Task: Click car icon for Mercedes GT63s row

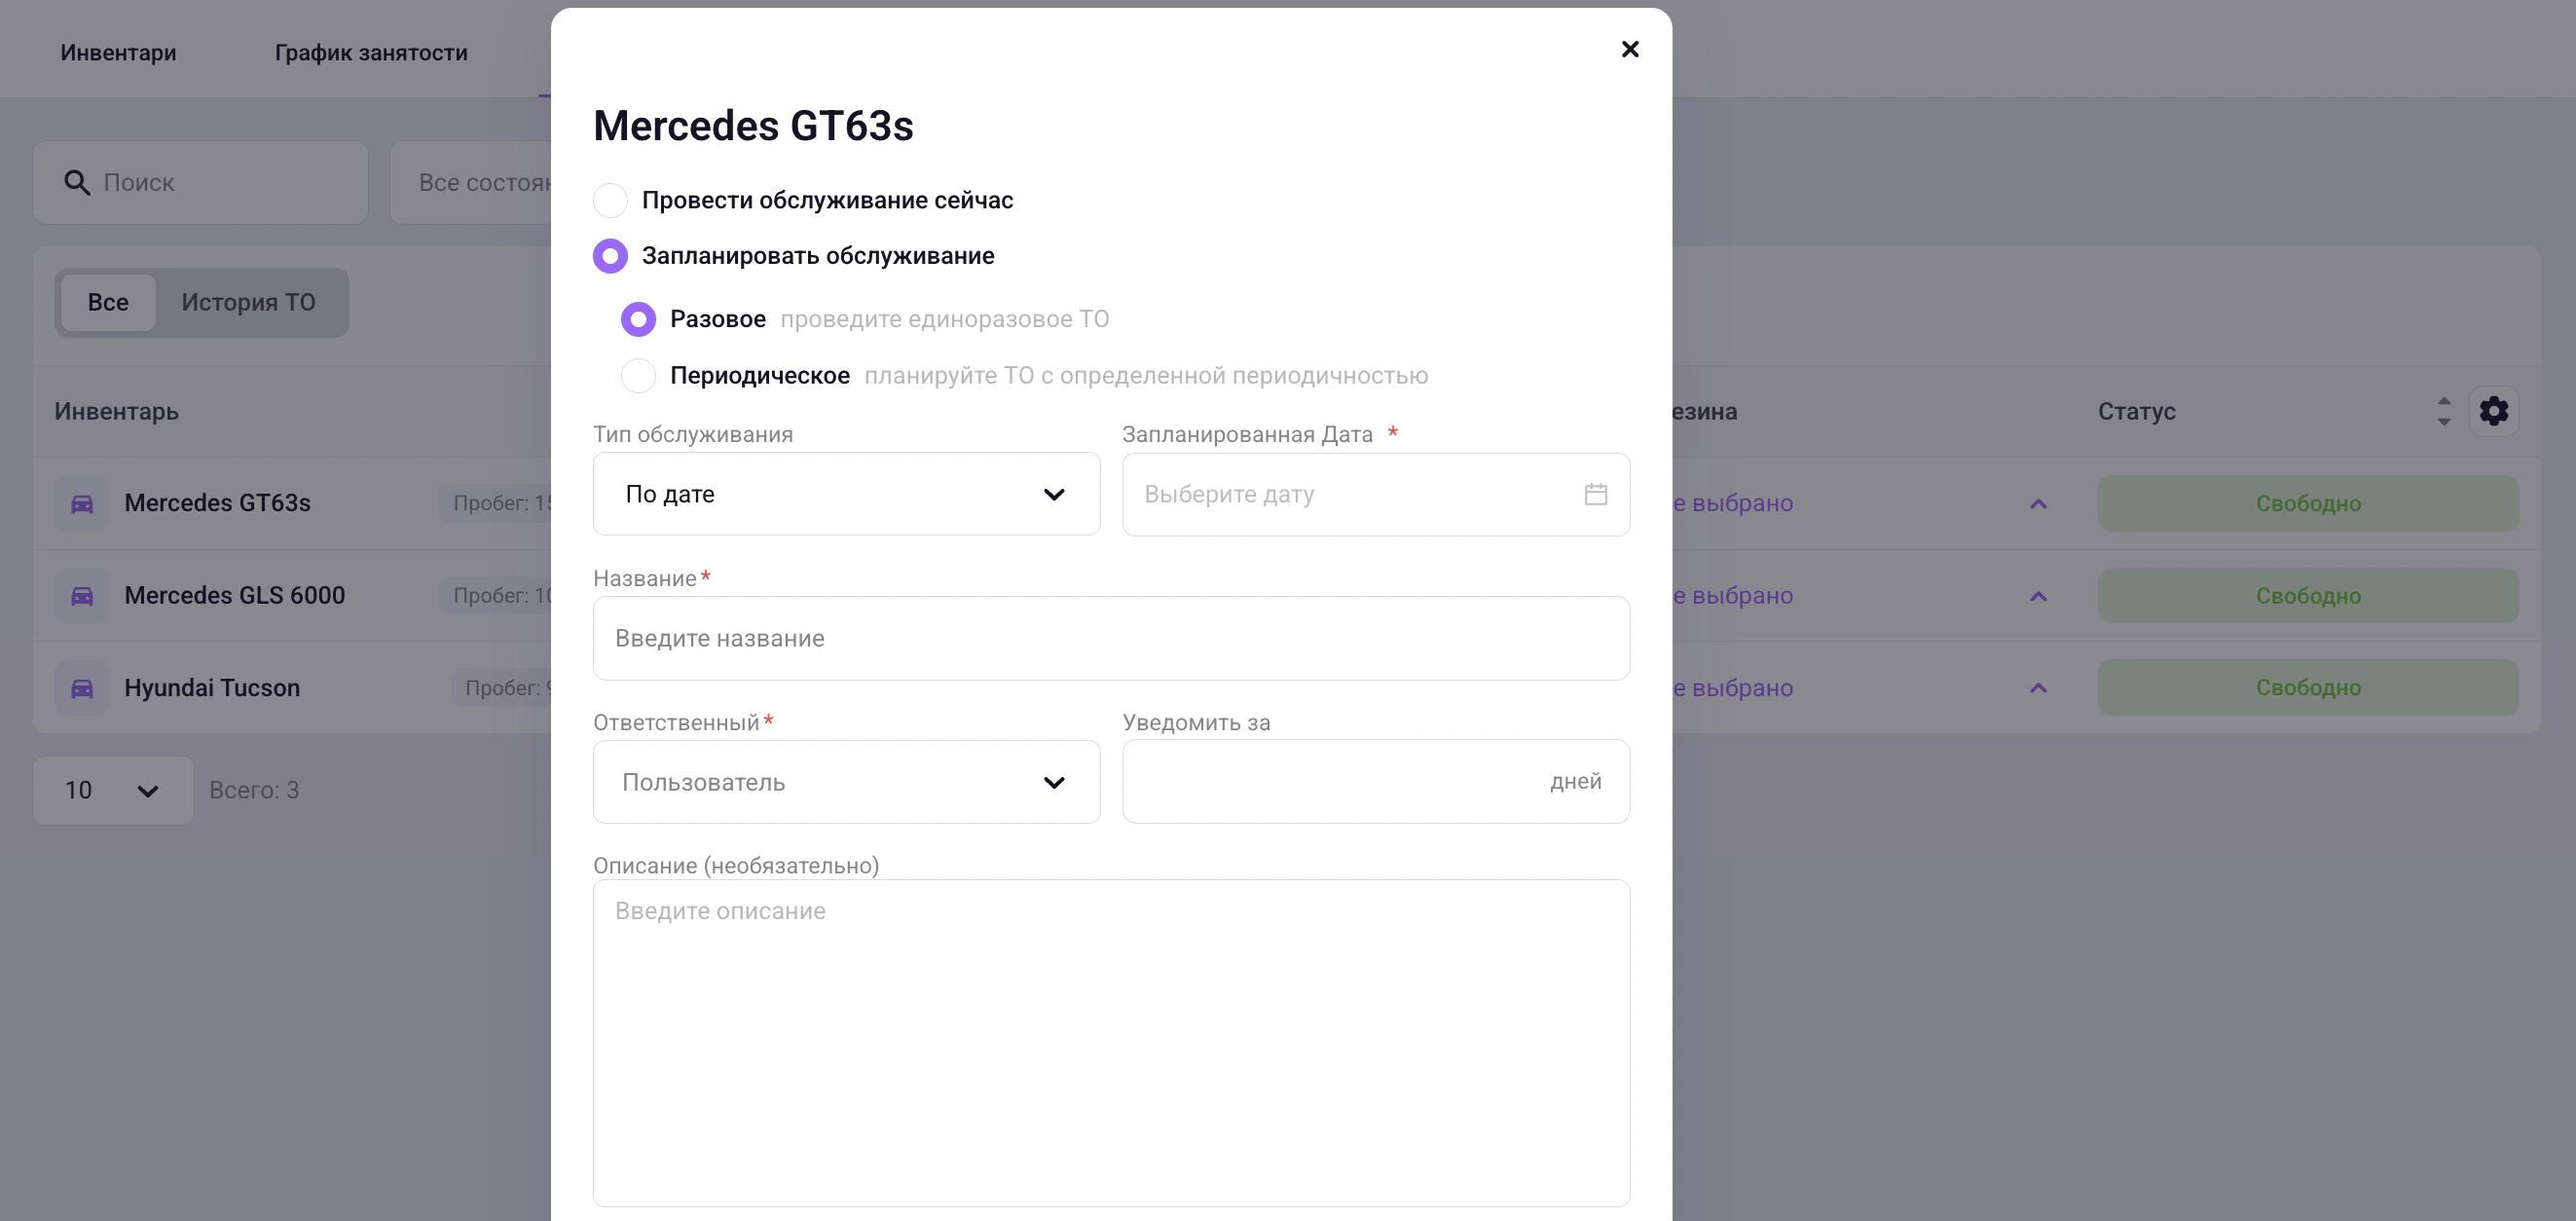Action: [x=82, y=503]
